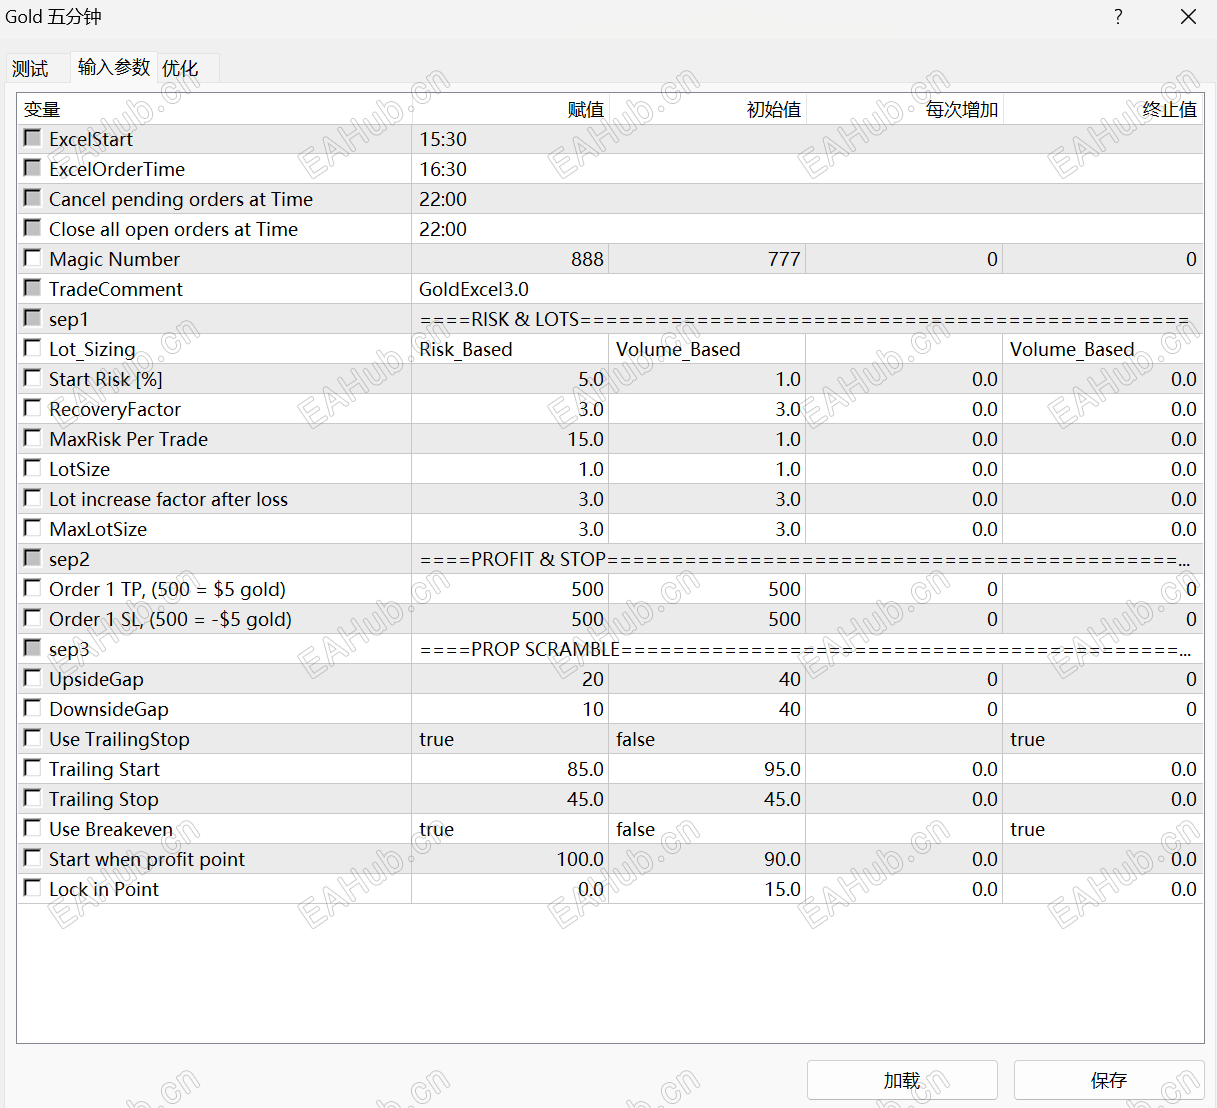
Task: Switch to the 优化 tab
Action: (180, 68)
